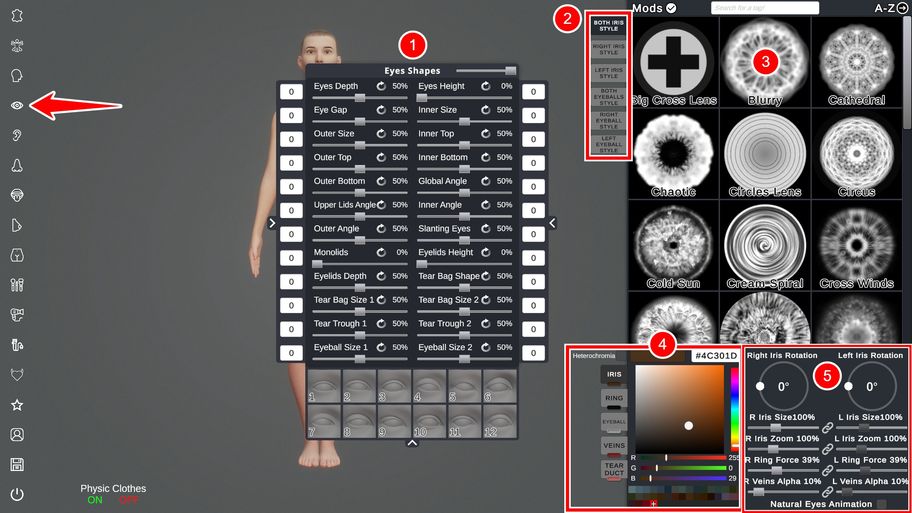Link the R and L Veins Alpha sliders
Viewport: 912px width, 513px height.
(x=827, y=491)
